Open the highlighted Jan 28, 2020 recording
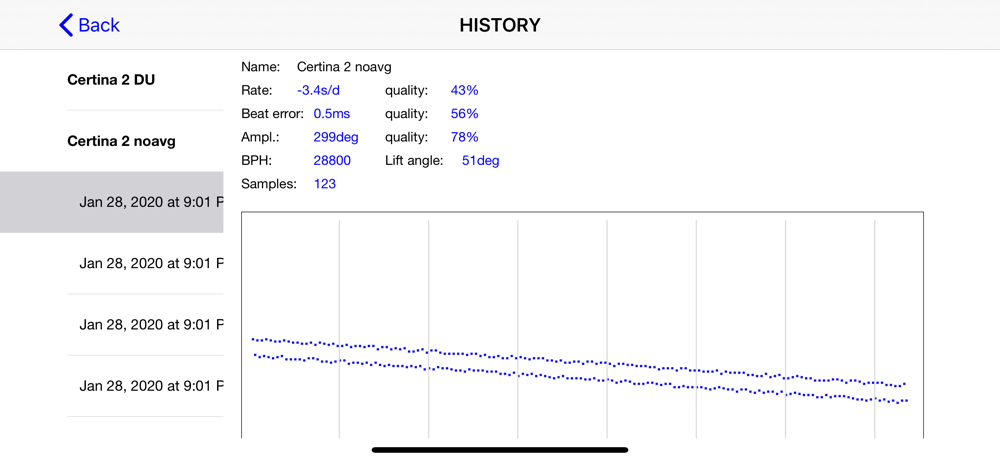 click(112, 202)
